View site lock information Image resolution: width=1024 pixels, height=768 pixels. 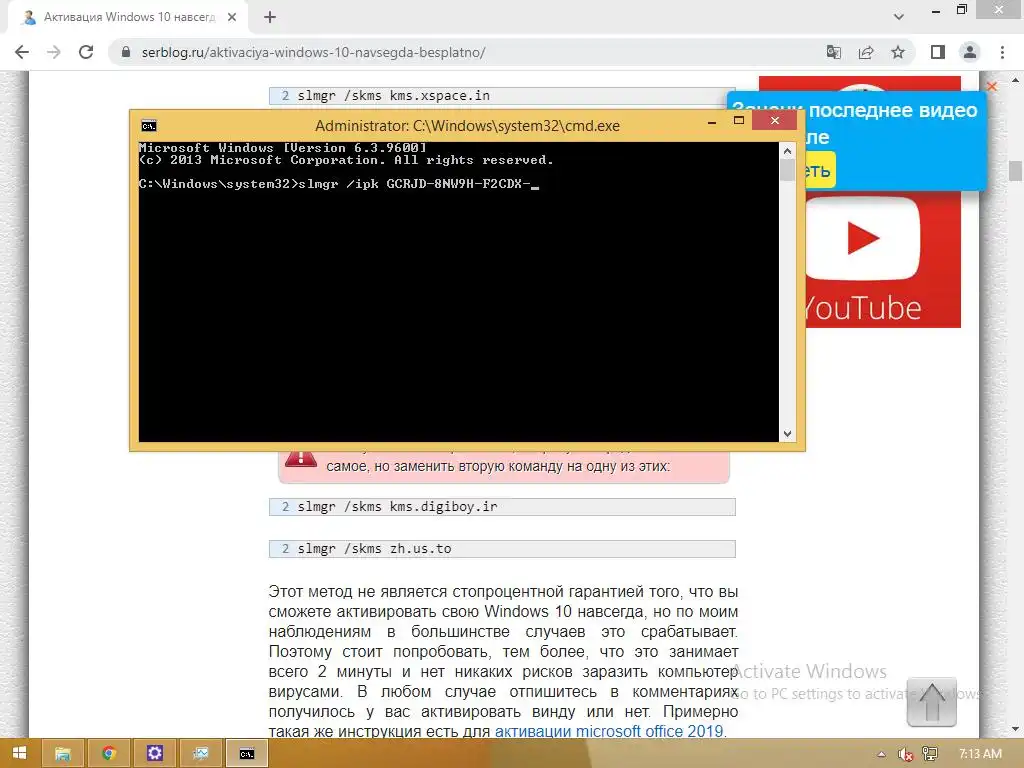click(126, 52)
